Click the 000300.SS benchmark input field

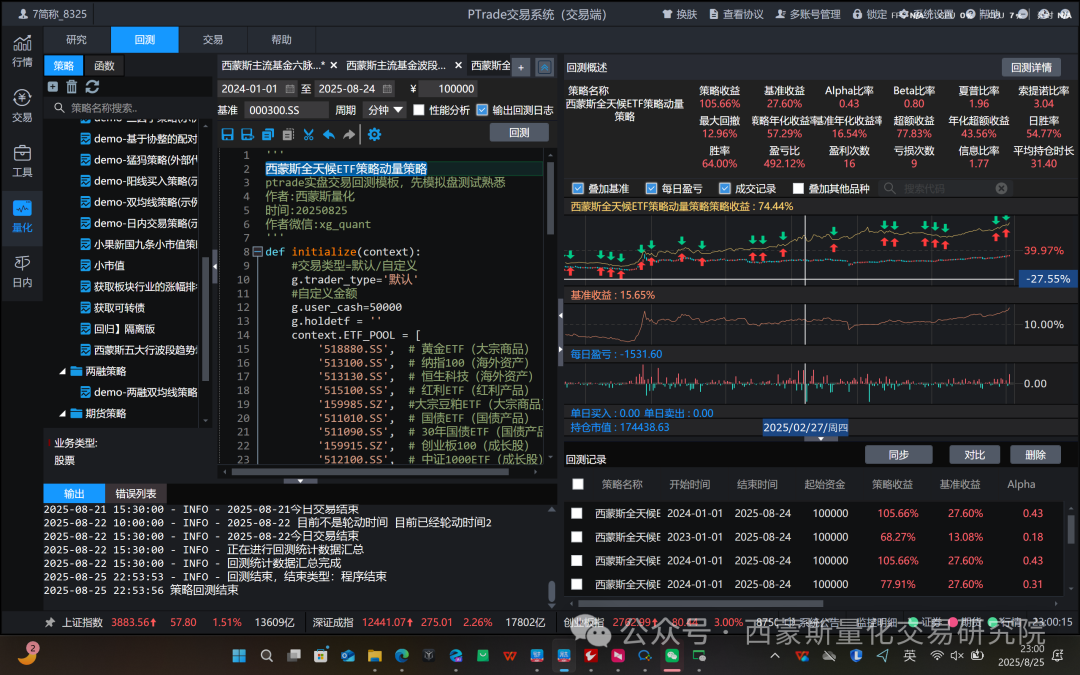click(x=286, y=110)
